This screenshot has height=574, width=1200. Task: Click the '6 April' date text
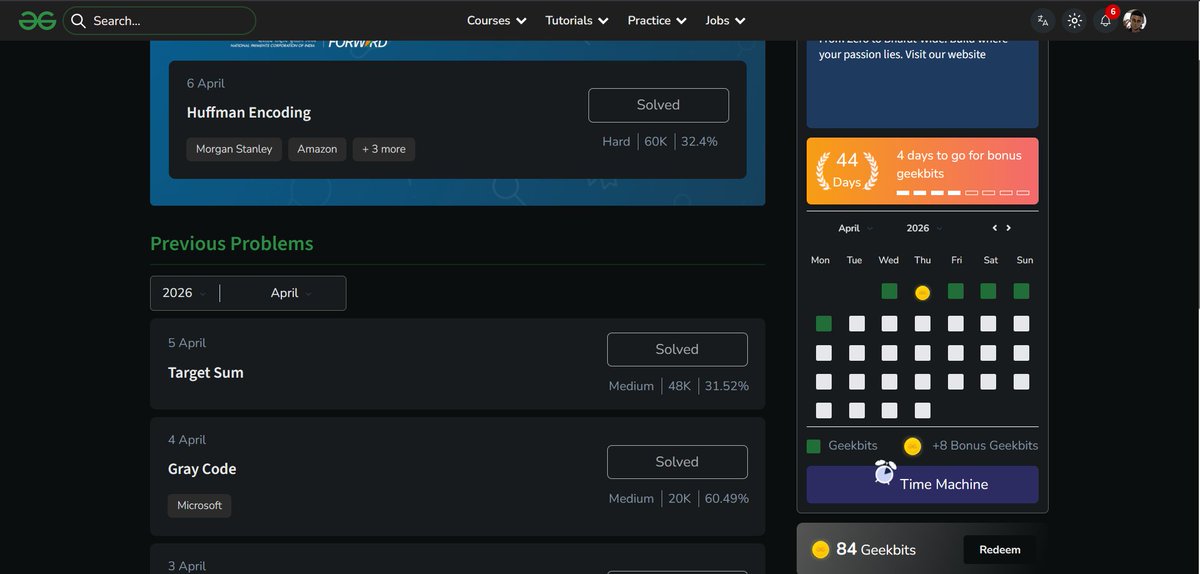[206, 84]
